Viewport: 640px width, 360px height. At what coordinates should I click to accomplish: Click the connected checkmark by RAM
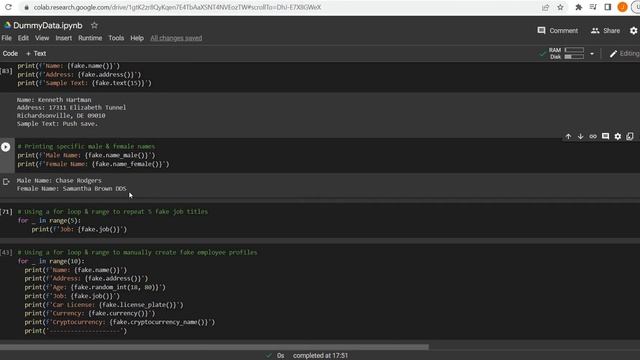(x=542, y=53)
